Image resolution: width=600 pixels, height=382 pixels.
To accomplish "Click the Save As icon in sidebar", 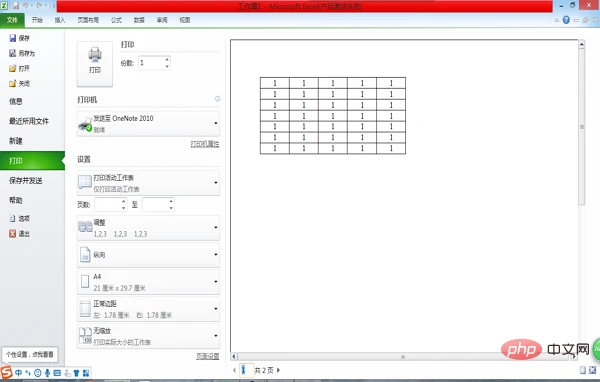I will click(13, 53).
